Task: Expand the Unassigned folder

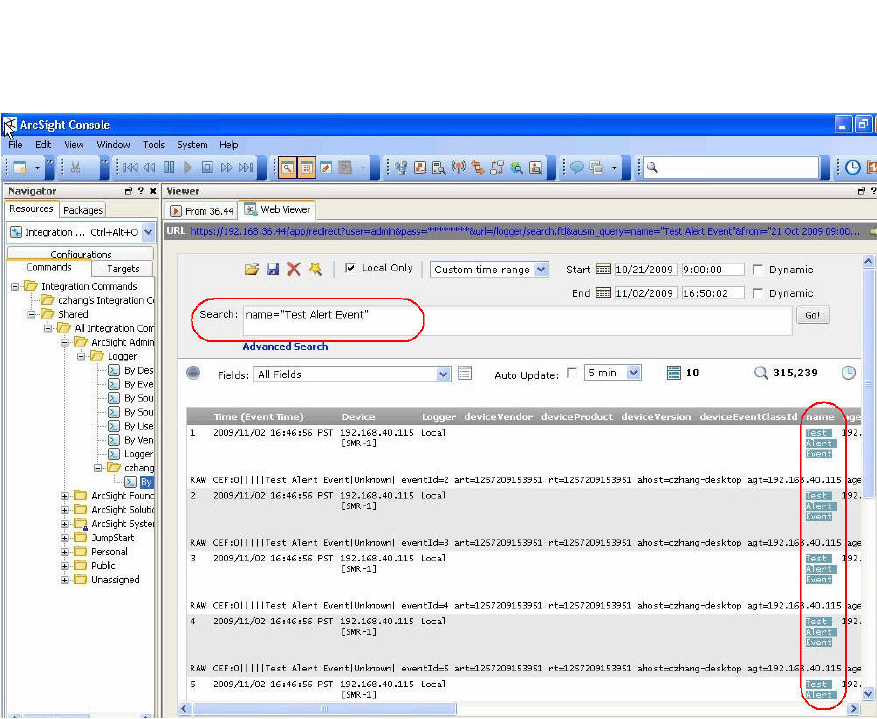Action: (65, 580)
